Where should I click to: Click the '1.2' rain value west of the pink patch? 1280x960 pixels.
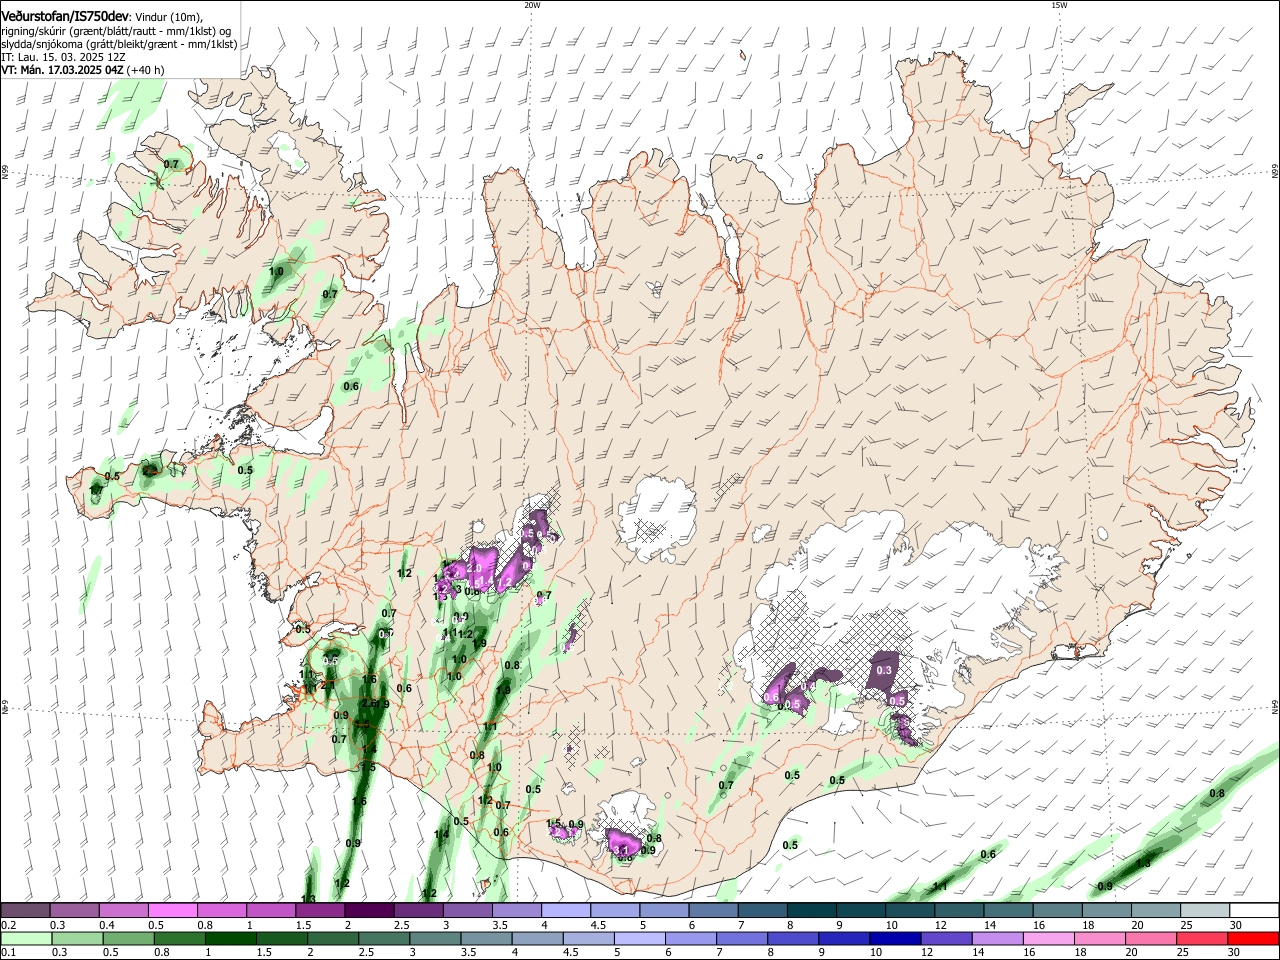coord(405,574)
